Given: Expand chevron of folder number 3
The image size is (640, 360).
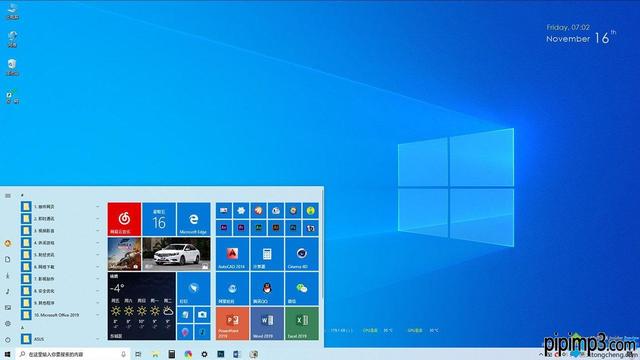Looking at the screenshot, I should 98,231.
